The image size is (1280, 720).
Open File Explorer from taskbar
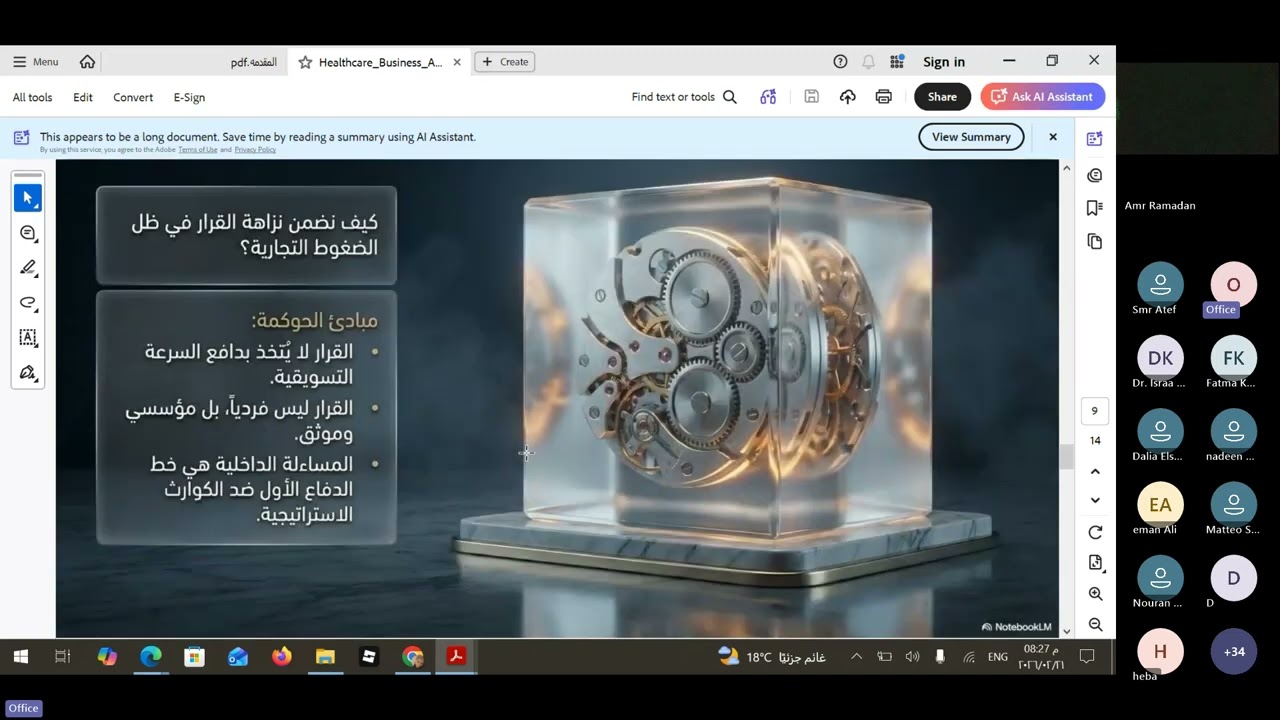(x=325, y=657)
